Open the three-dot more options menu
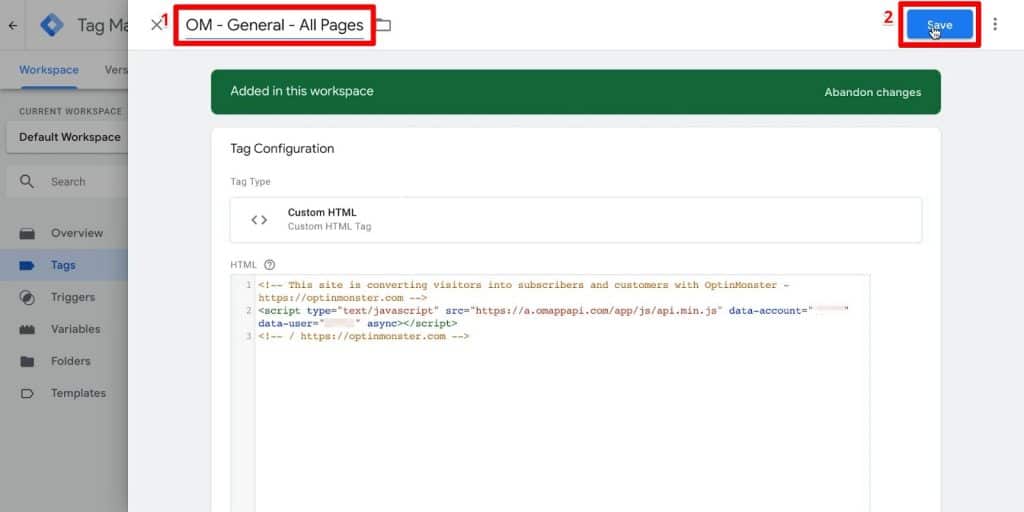The width and height of the screenshot is (1024, 512). coord(995,25)
